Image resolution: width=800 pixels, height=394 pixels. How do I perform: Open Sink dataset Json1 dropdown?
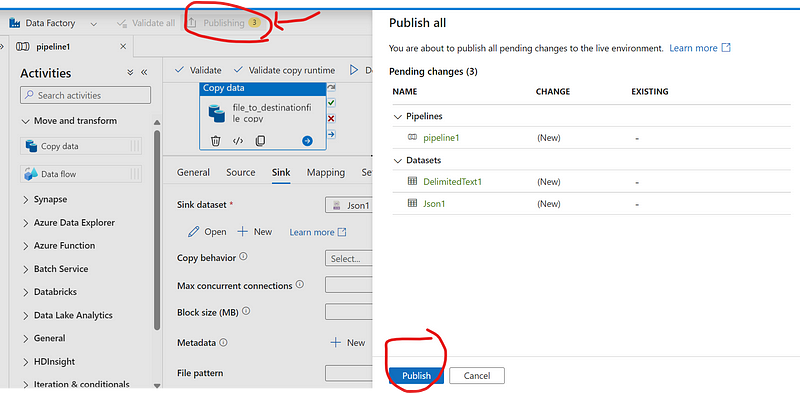349,205
